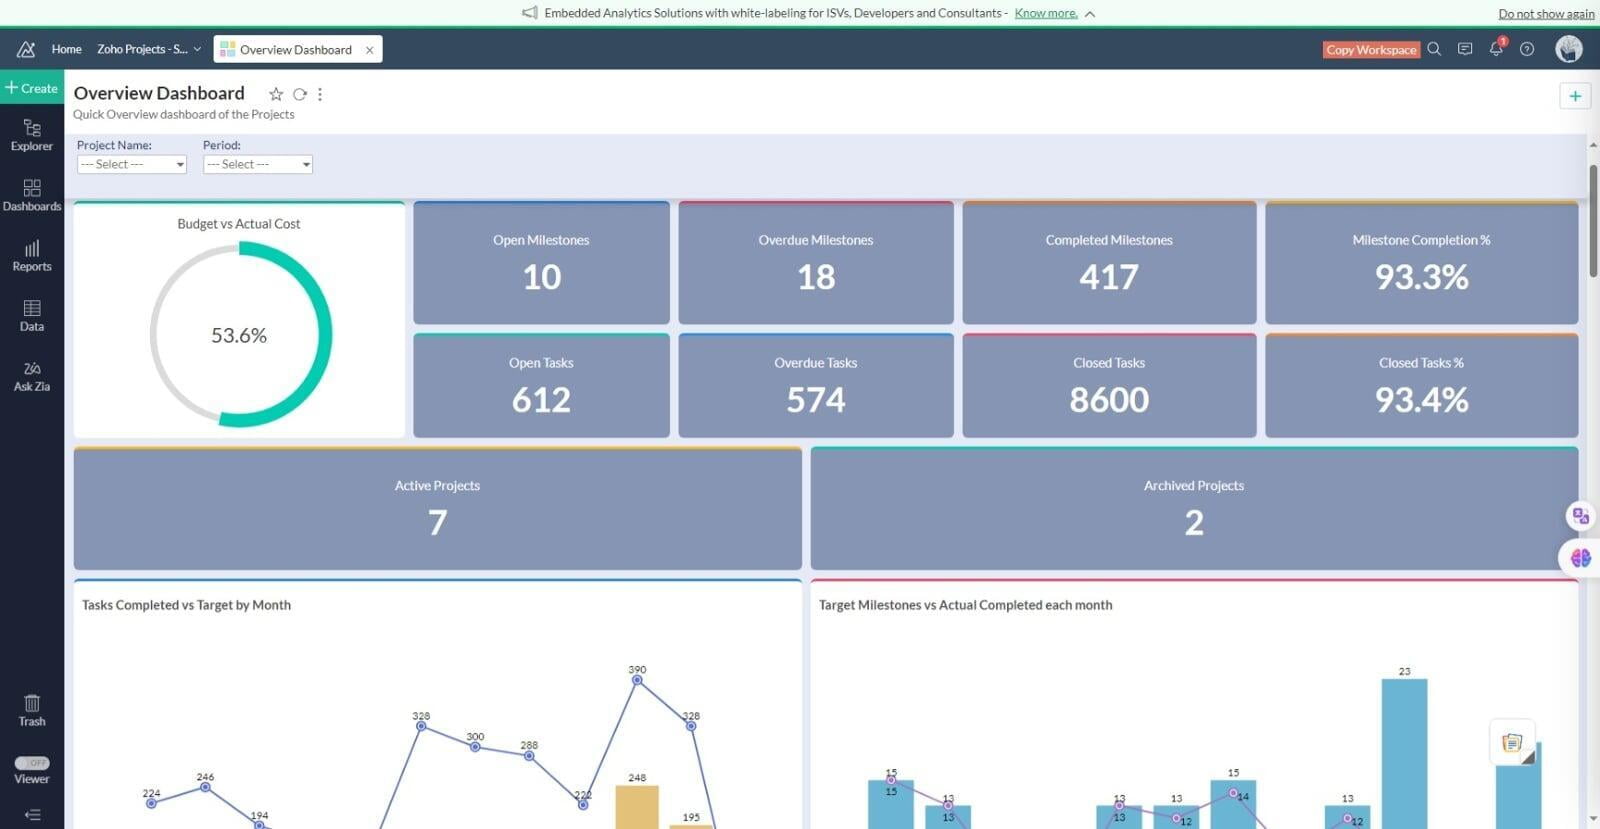This screenshot has width=1600, height=829.
Task: Open the Reports sidebar icon
Action: coord(32,255)
